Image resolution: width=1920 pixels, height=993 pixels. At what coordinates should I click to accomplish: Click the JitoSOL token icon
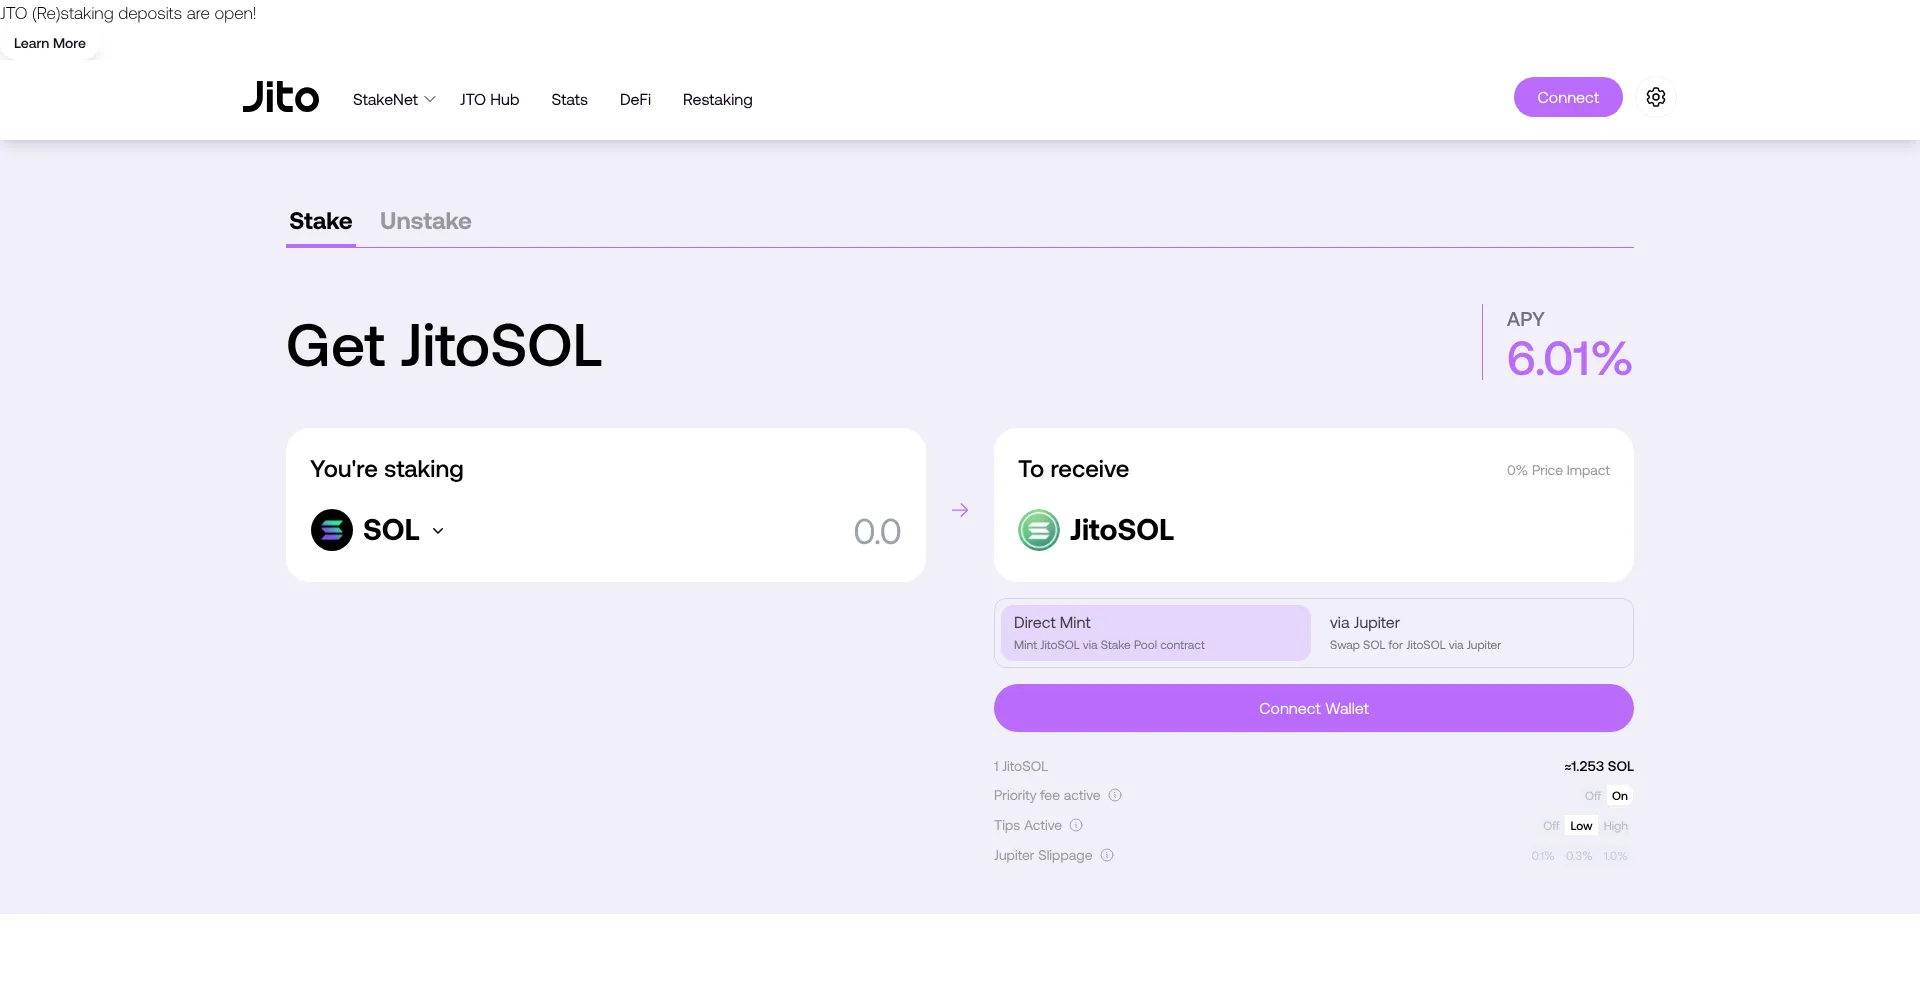pos(1039,530)
